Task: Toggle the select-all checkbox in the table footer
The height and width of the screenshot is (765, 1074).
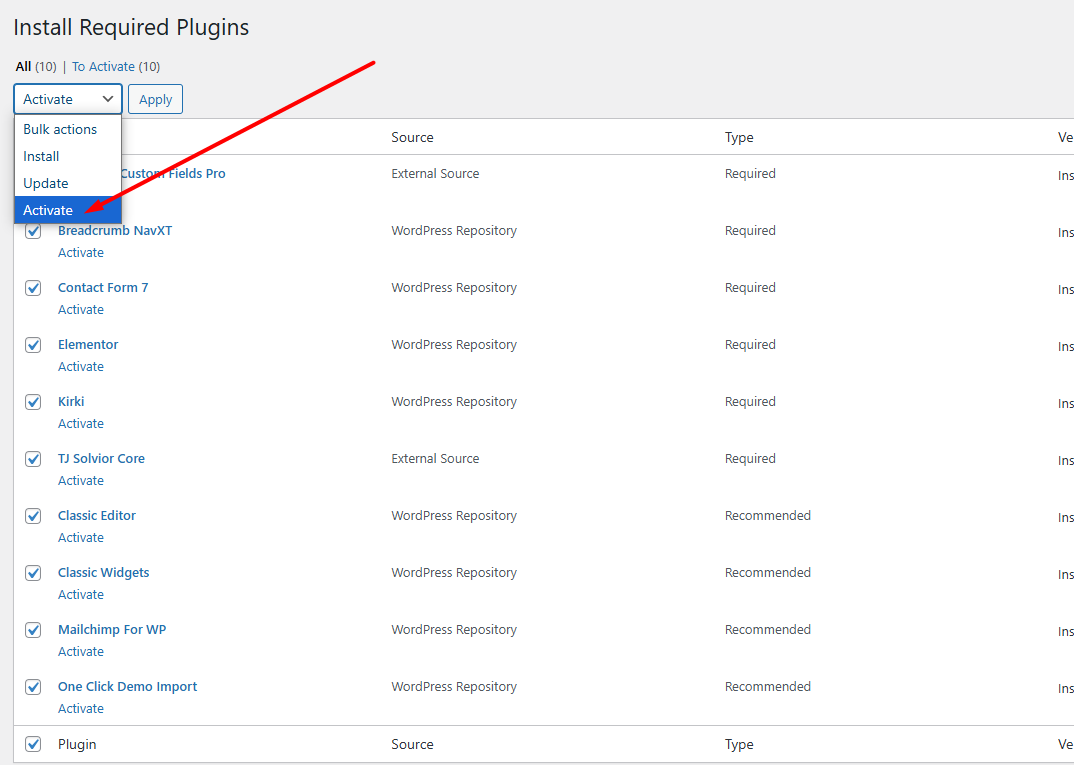Action: tap(33, 744)
